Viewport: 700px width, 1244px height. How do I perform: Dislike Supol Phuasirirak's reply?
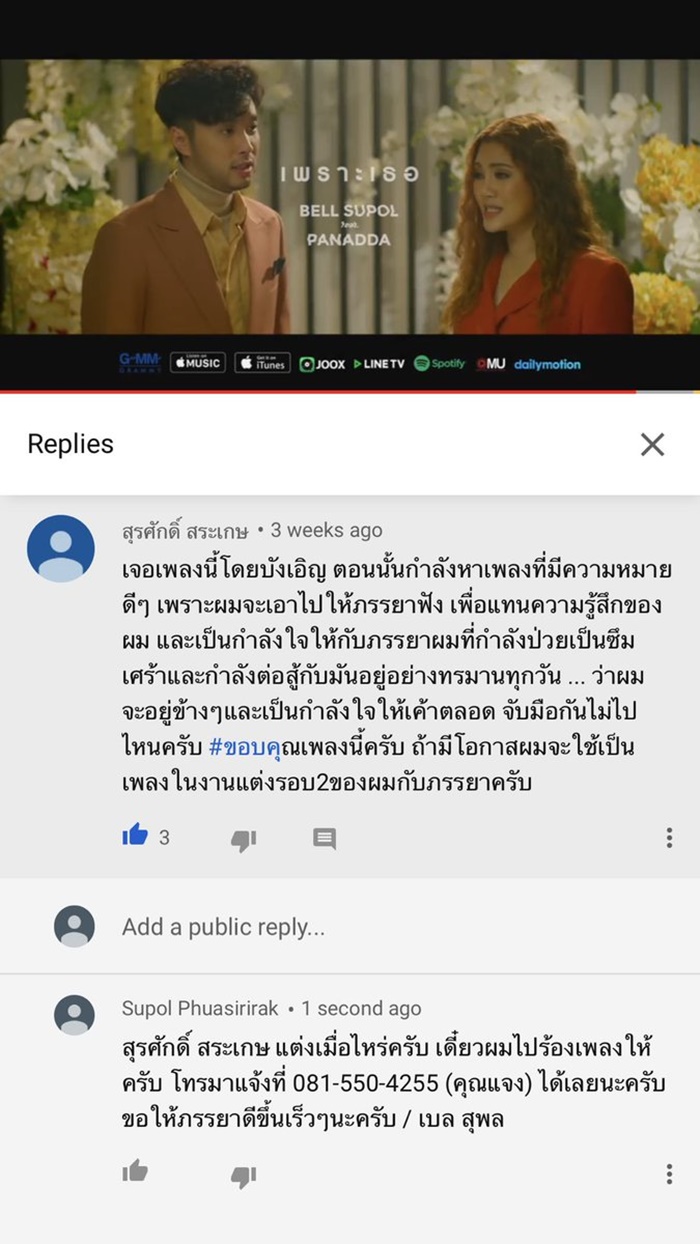pos(243,1176)
